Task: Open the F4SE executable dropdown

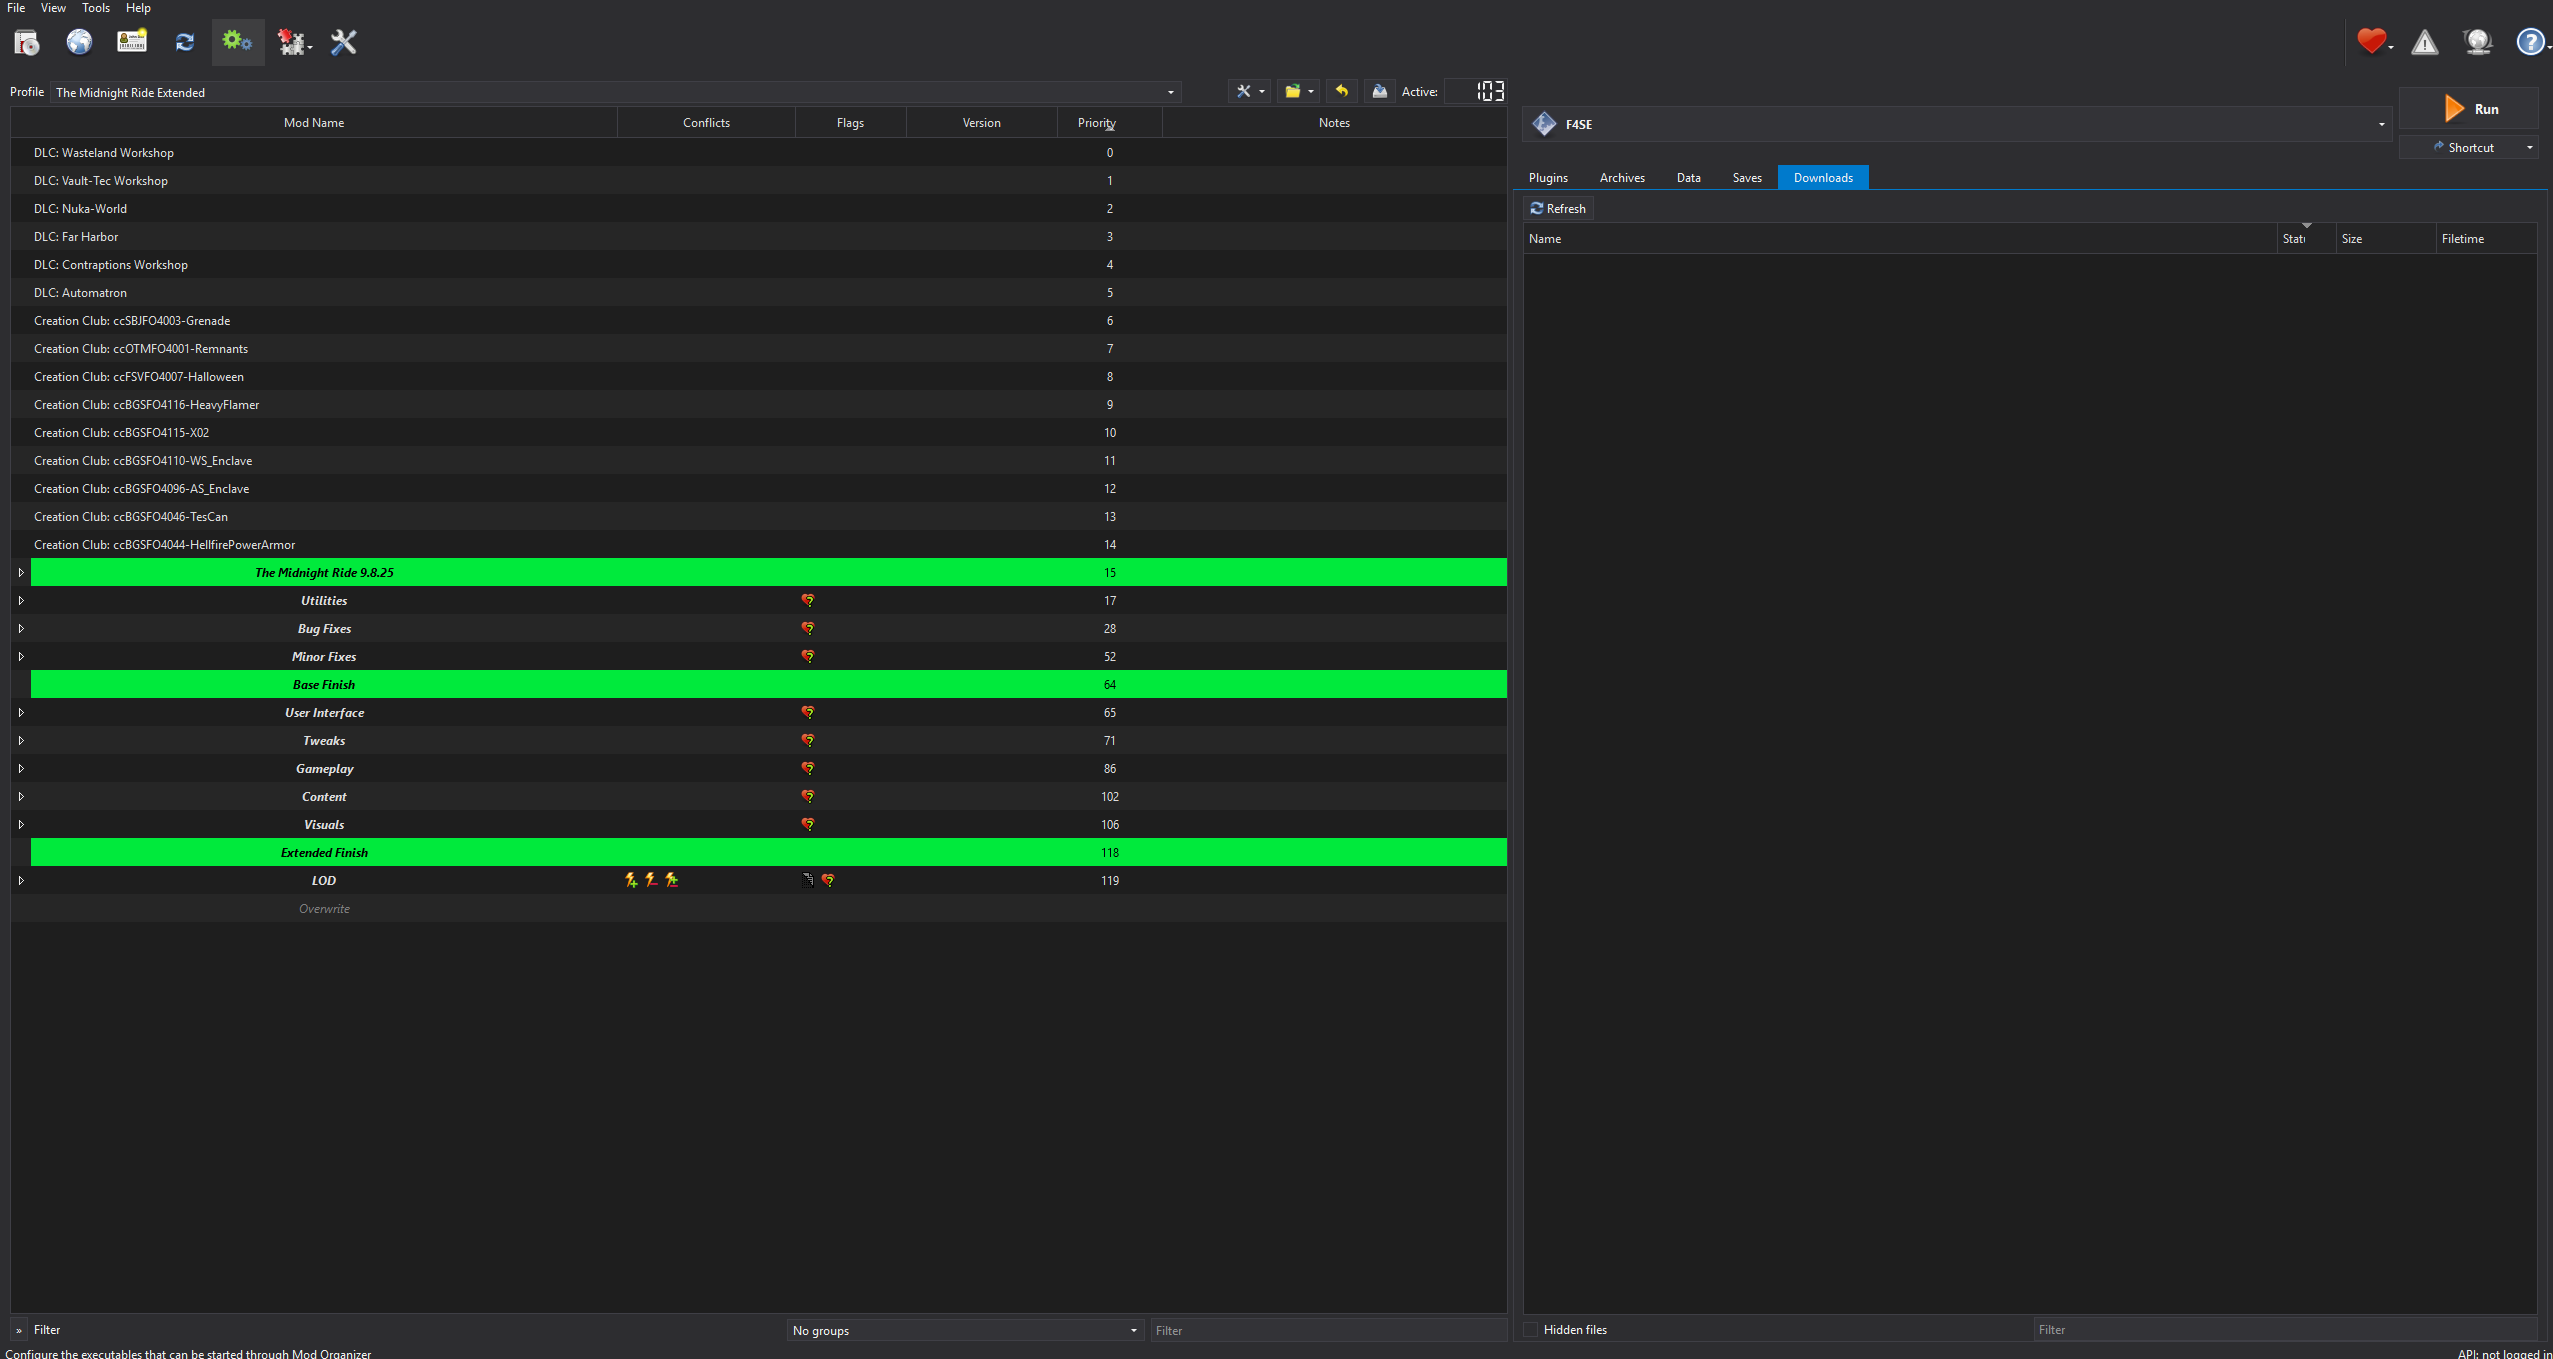Action: (x=2381, y=125)
